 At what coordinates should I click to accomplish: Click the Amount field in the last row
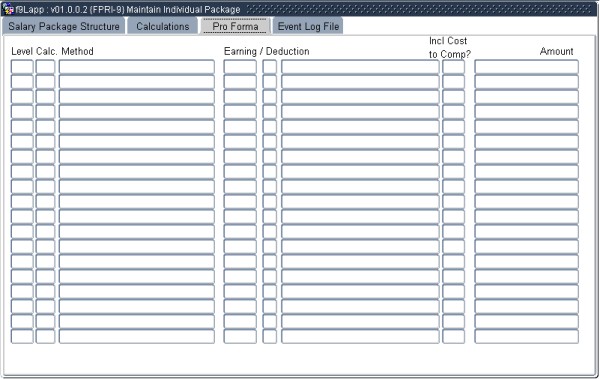tap(527, 337)
